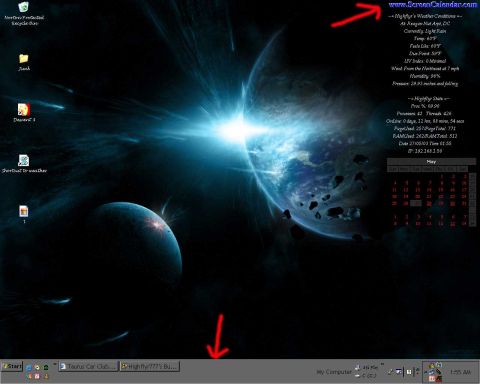
Task: Select the Shortcut to weather desktop icon
Action: (x=24, y=164)
